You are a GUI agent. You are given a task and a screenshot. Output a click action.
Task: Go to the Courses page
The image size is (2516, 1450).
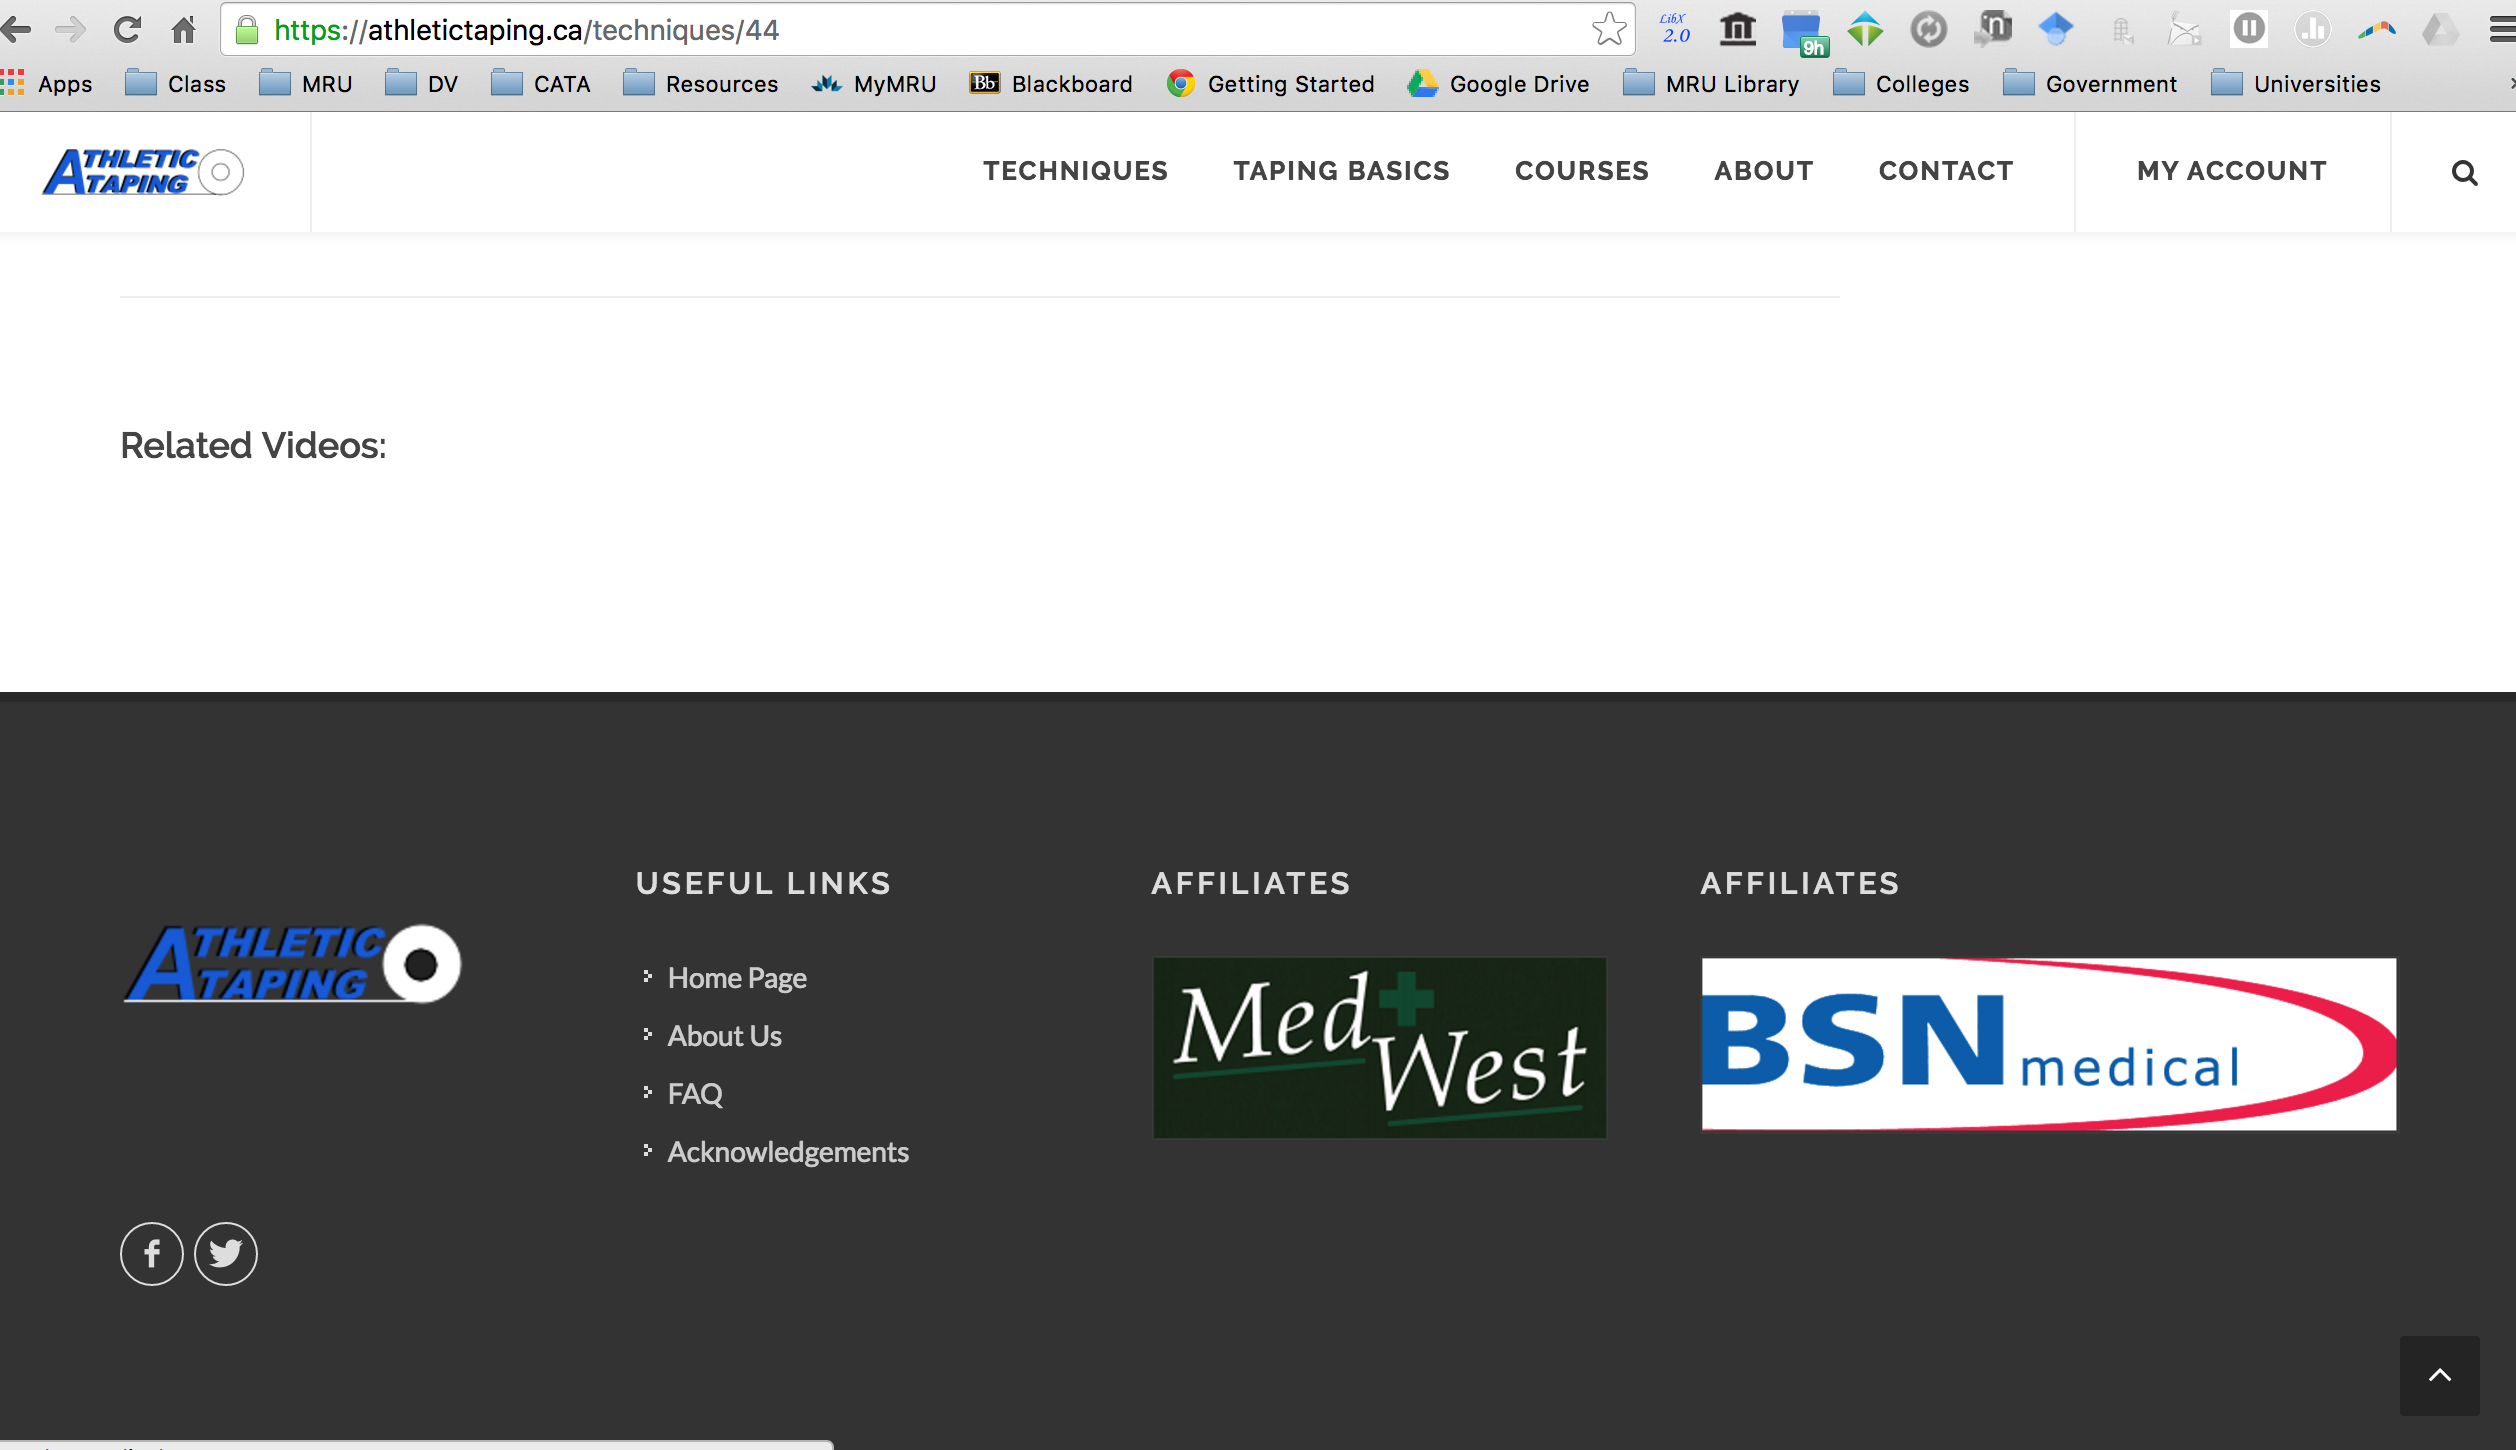[x=1581, y=171]
